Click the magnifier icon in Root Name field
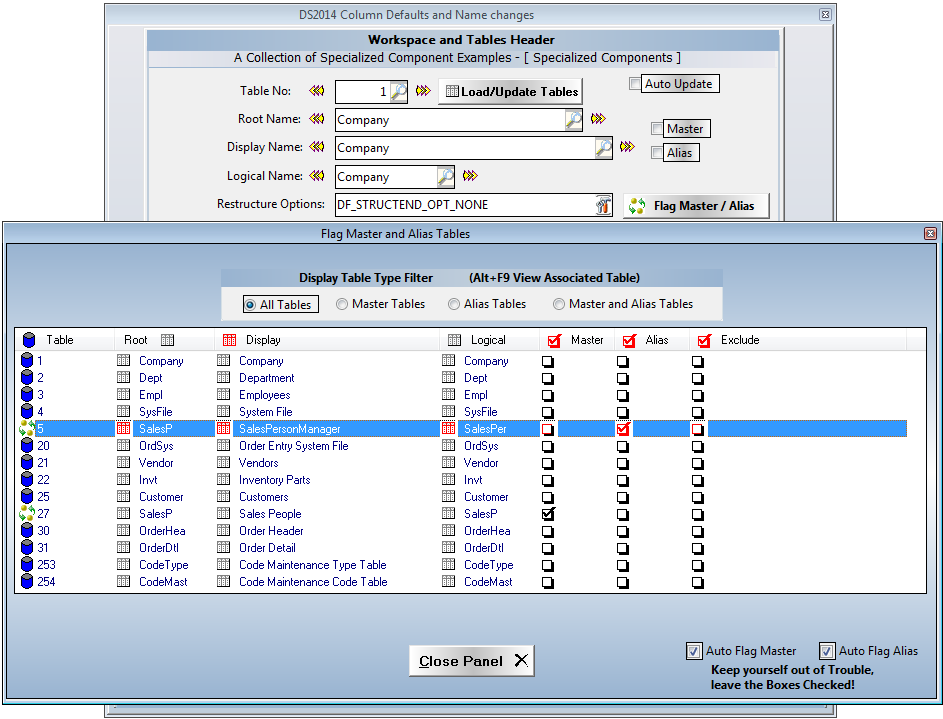This screenshot has width=943, height=719. [x=574, y=120]
